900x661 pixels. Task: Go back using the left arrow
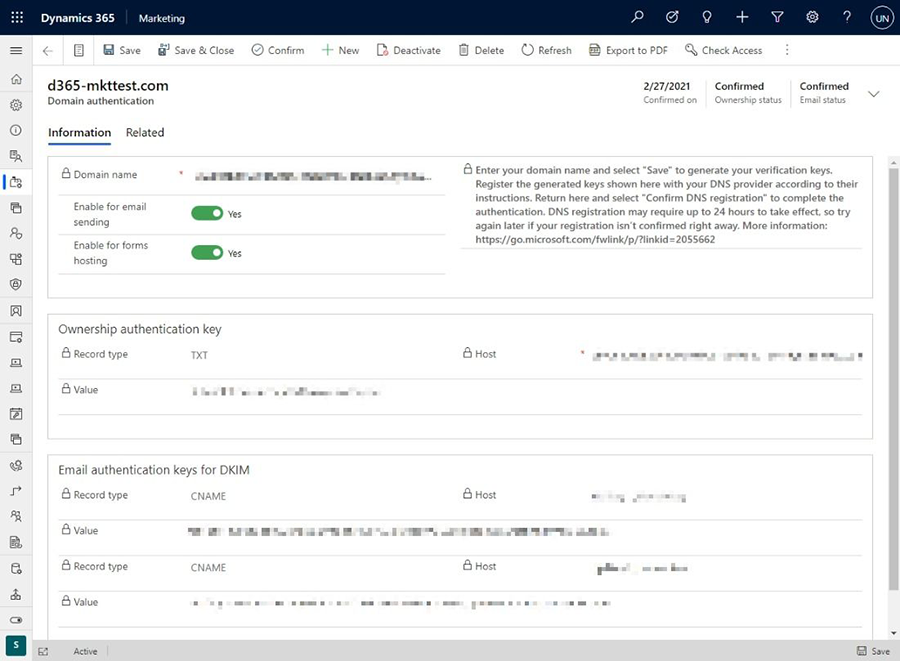point(48,50)
